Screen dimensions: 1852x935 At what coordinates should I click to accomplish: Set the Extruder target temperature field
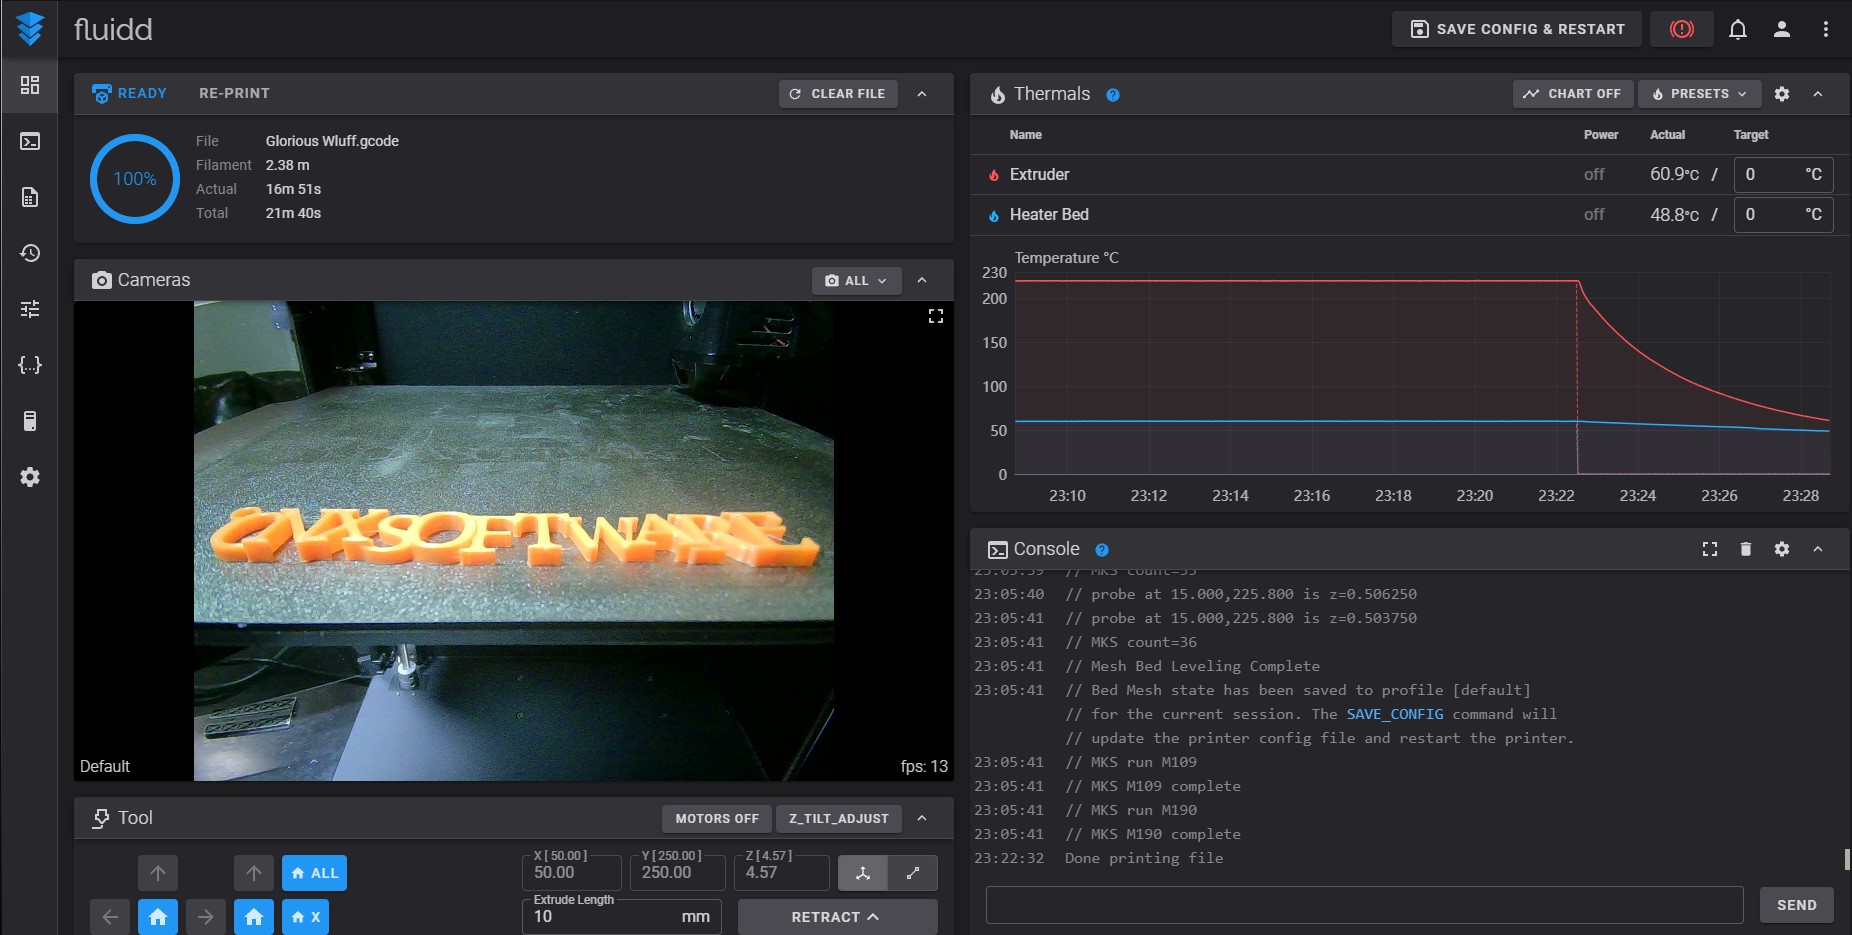tap(1785, 174)
